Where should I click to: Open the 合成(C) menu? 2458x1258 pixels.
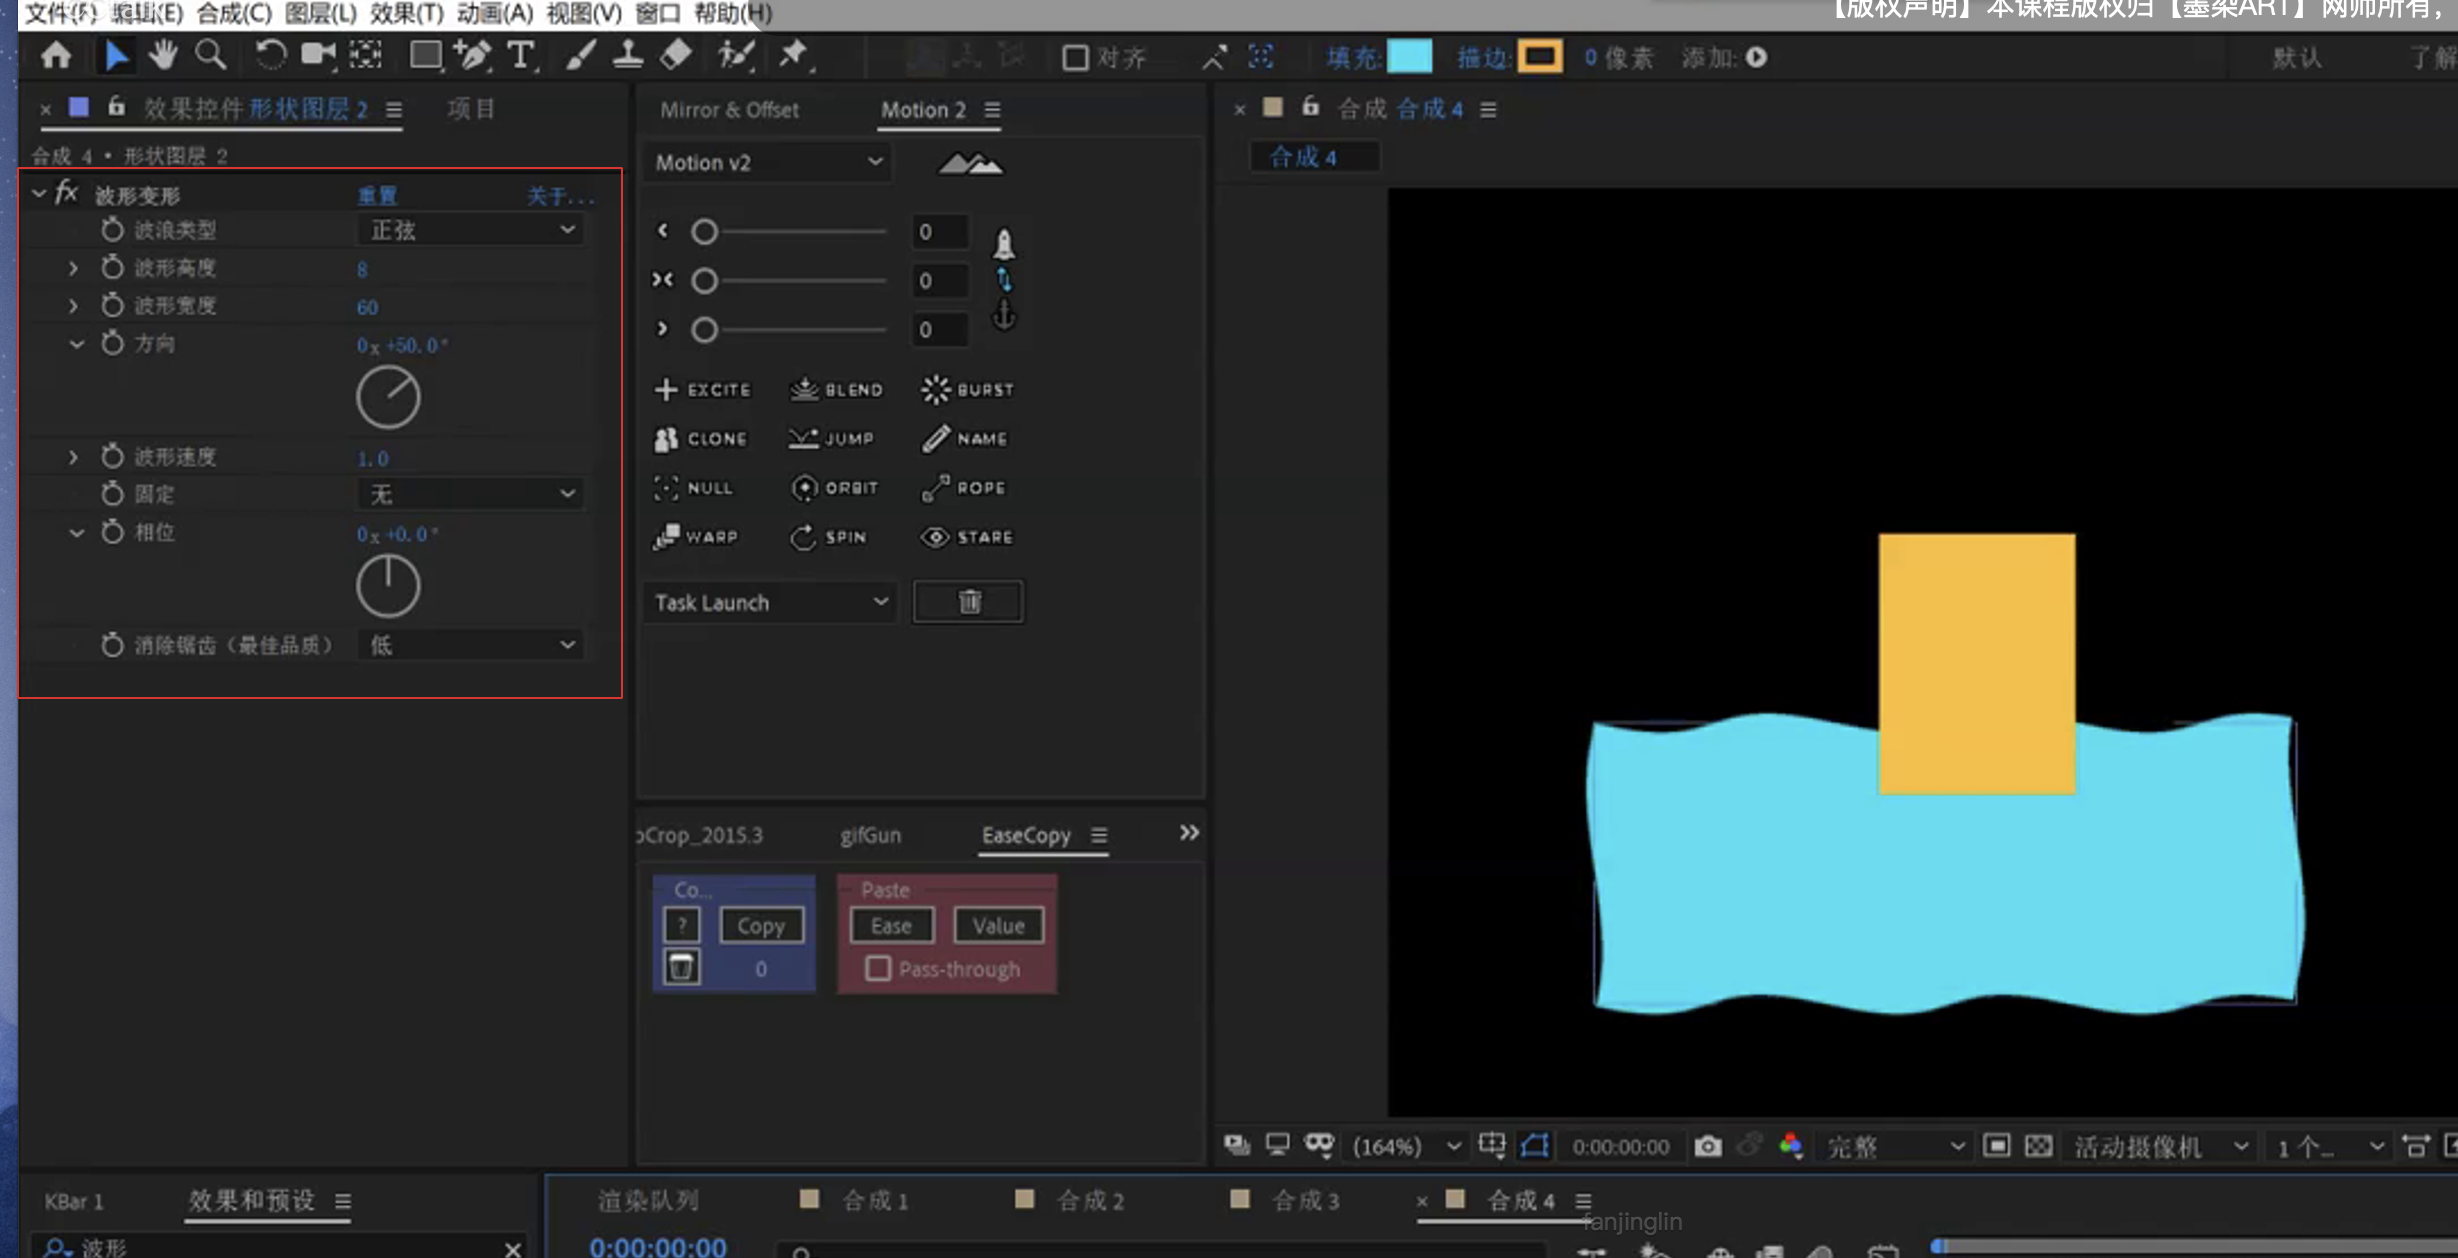(x=234, y=13)
